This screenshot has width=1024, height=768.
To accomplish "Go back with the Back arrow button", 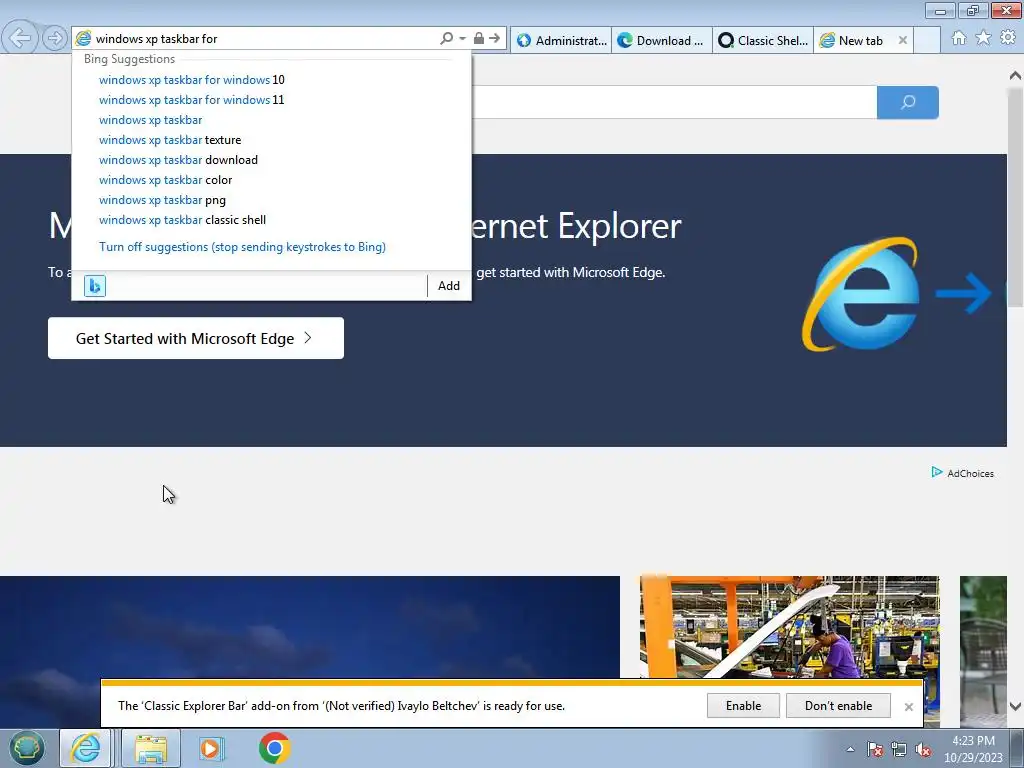I will click(x=20, y=38).
